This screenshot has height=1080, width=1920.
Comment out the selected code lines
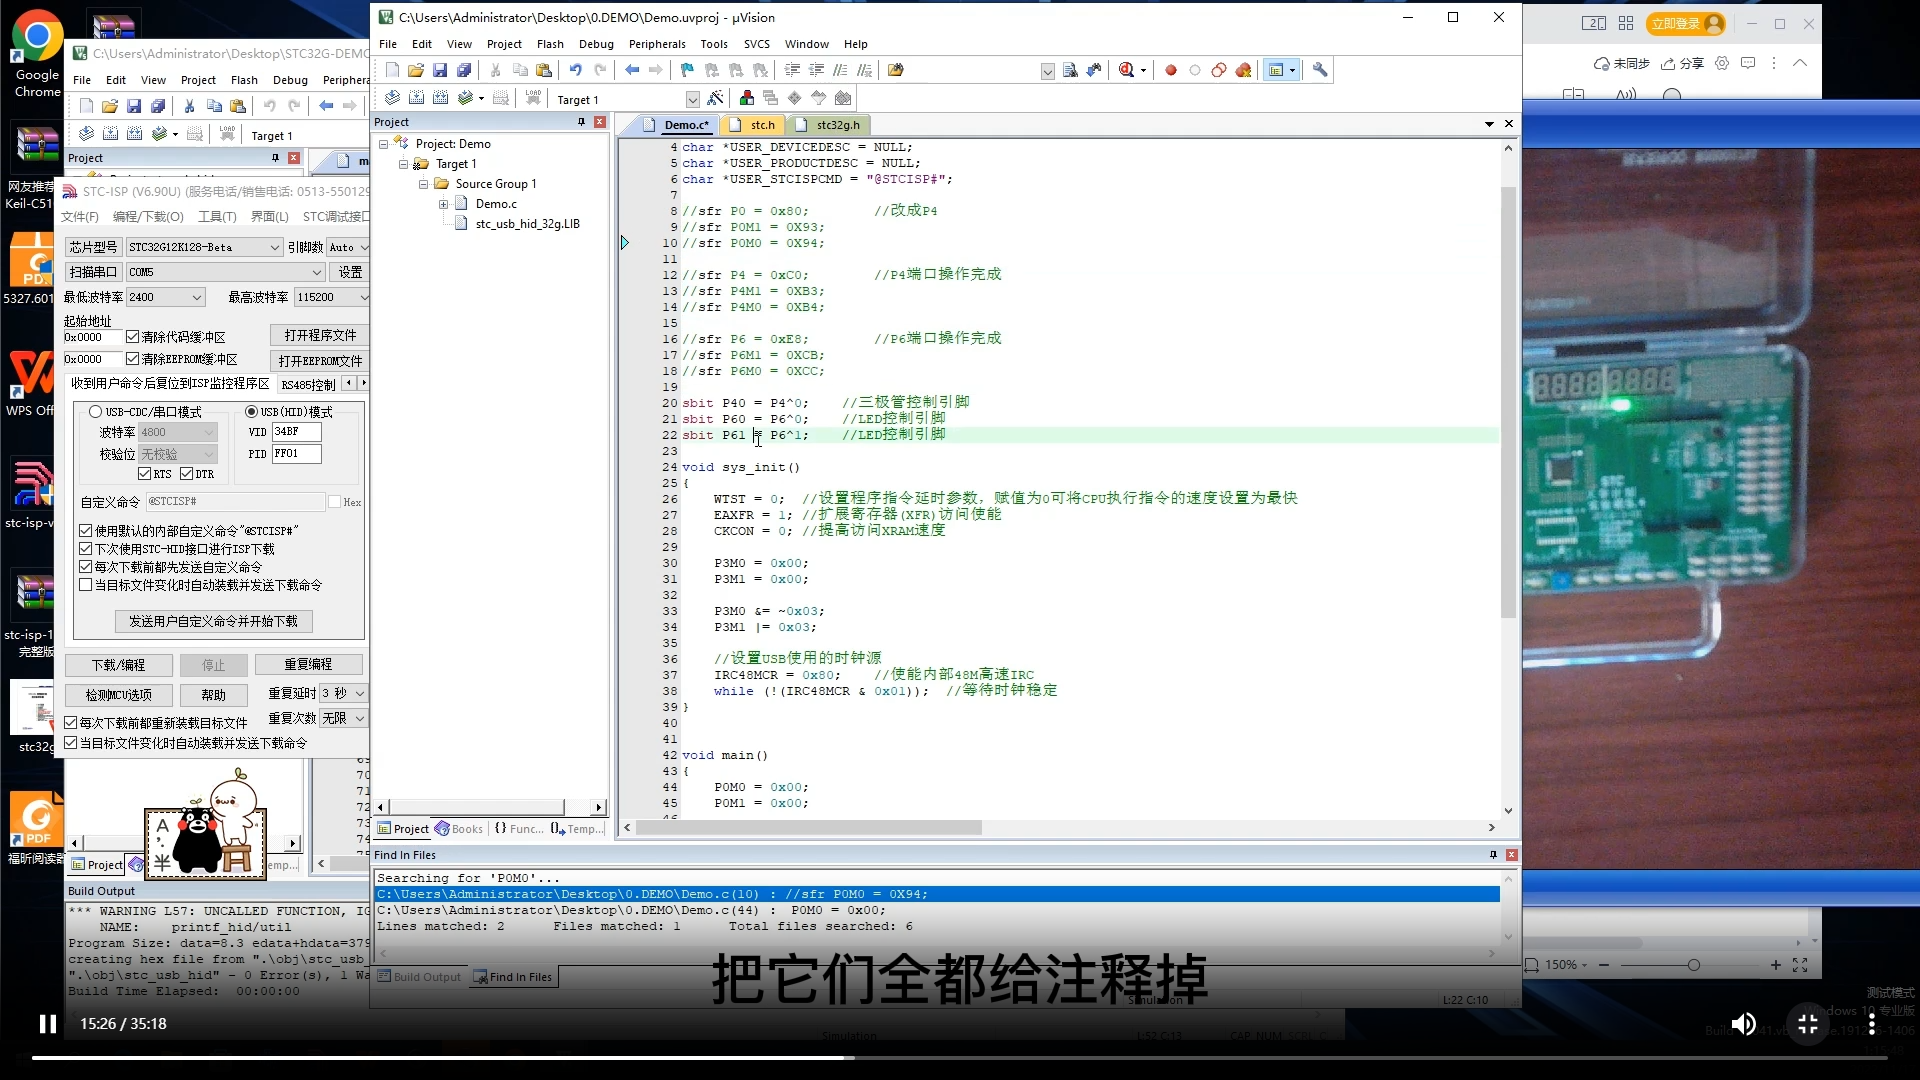pos(840,70)
